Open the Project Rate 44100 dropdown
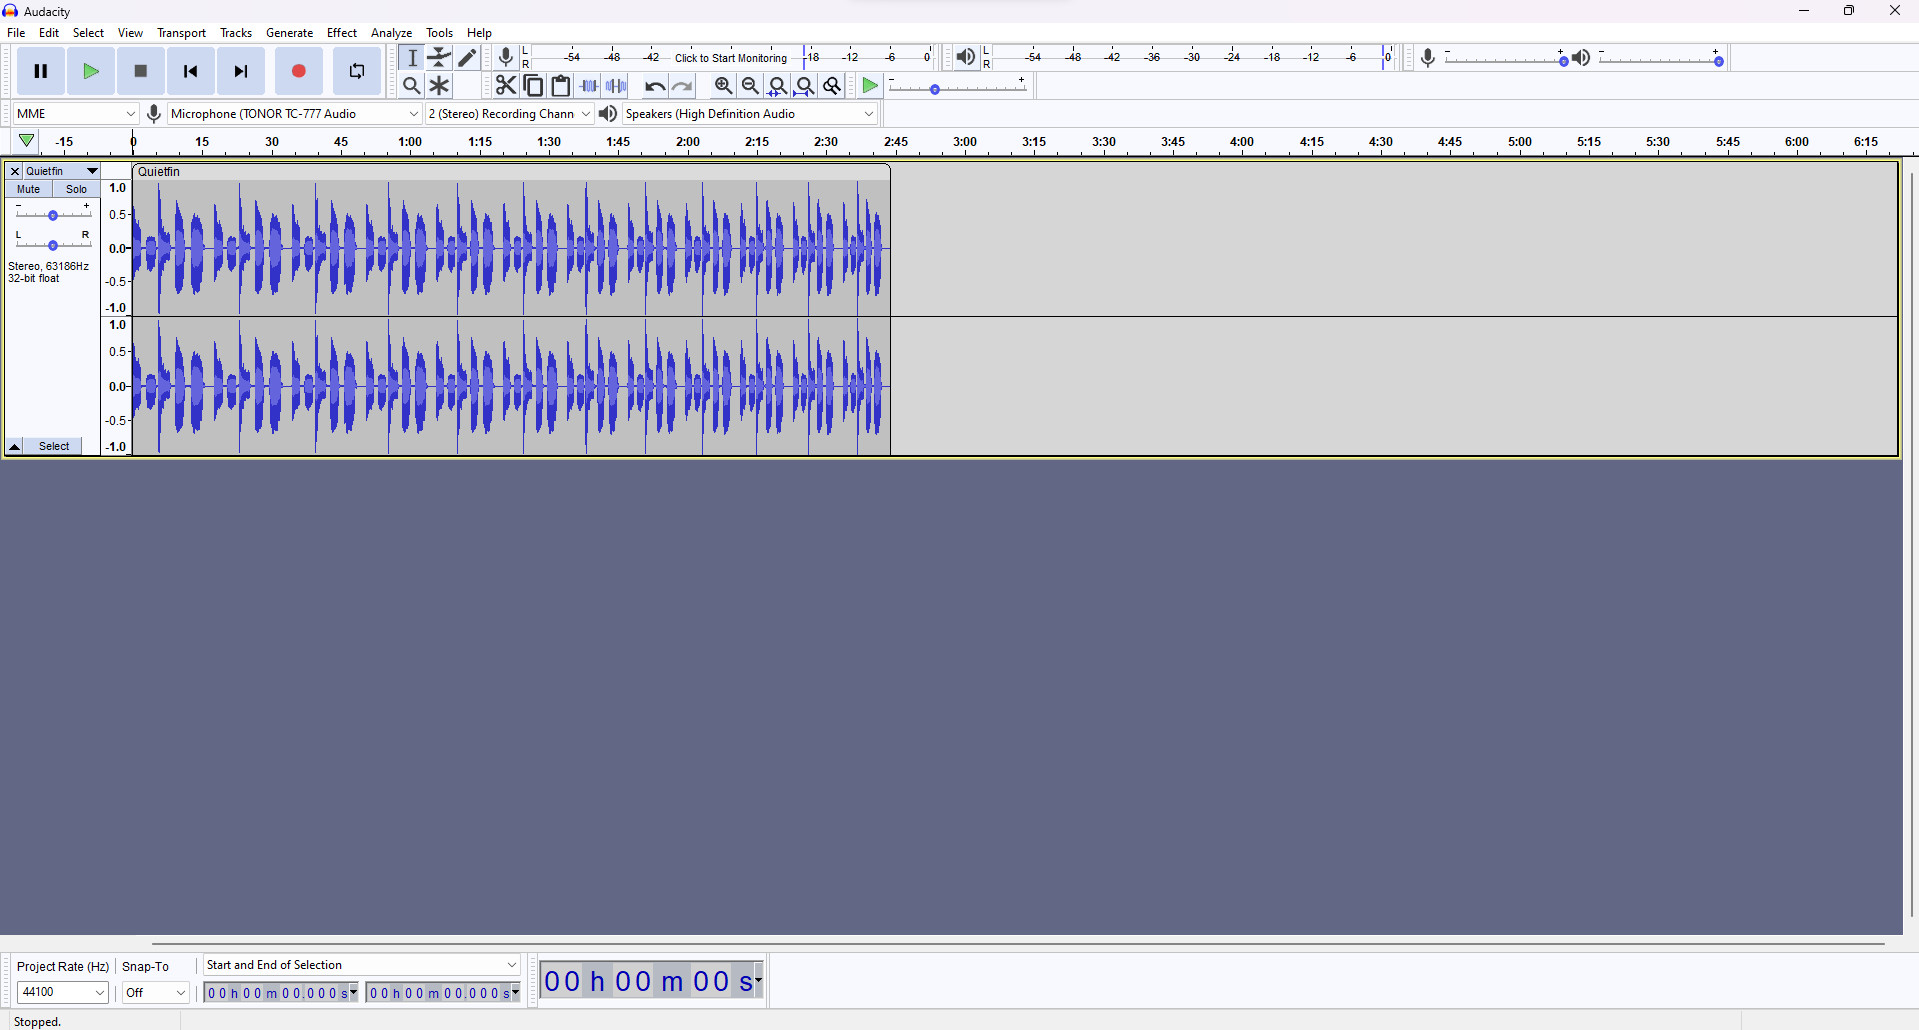The height and width of the screenshot is (1030, 1919). pos(62,992)
